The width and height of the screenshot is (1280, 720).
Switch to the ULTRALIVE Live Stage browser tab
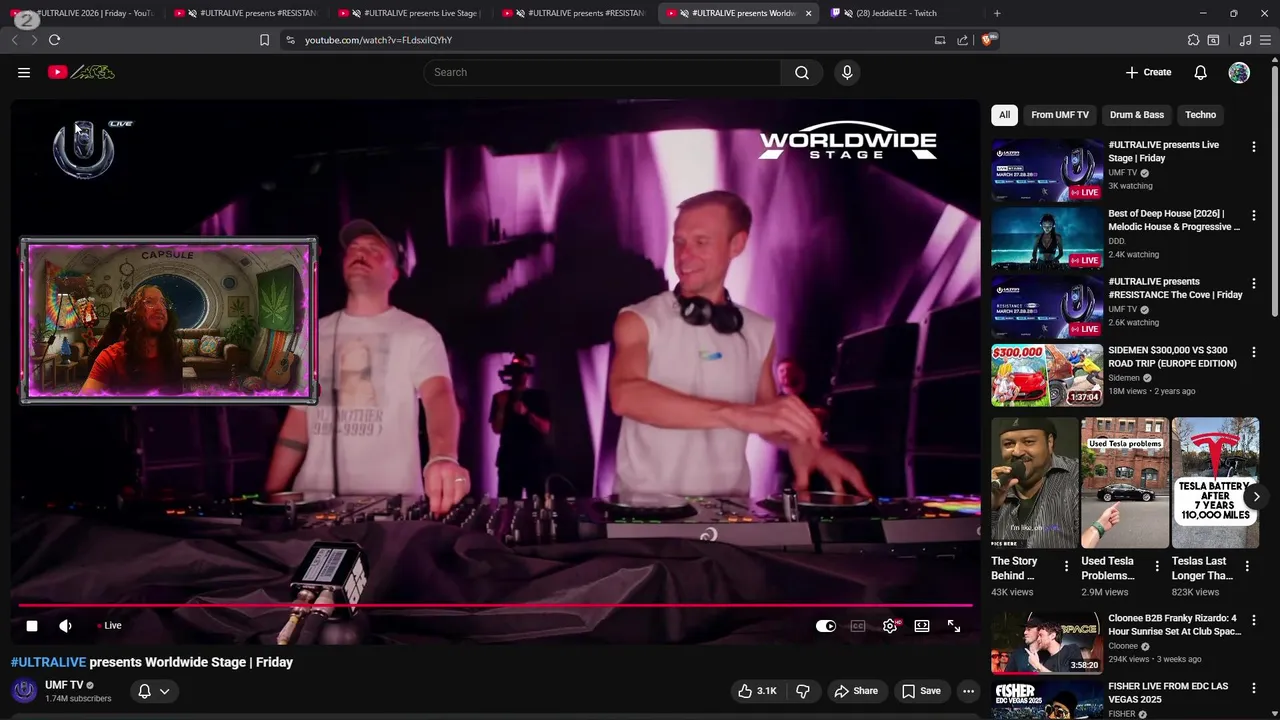point(412,13)
